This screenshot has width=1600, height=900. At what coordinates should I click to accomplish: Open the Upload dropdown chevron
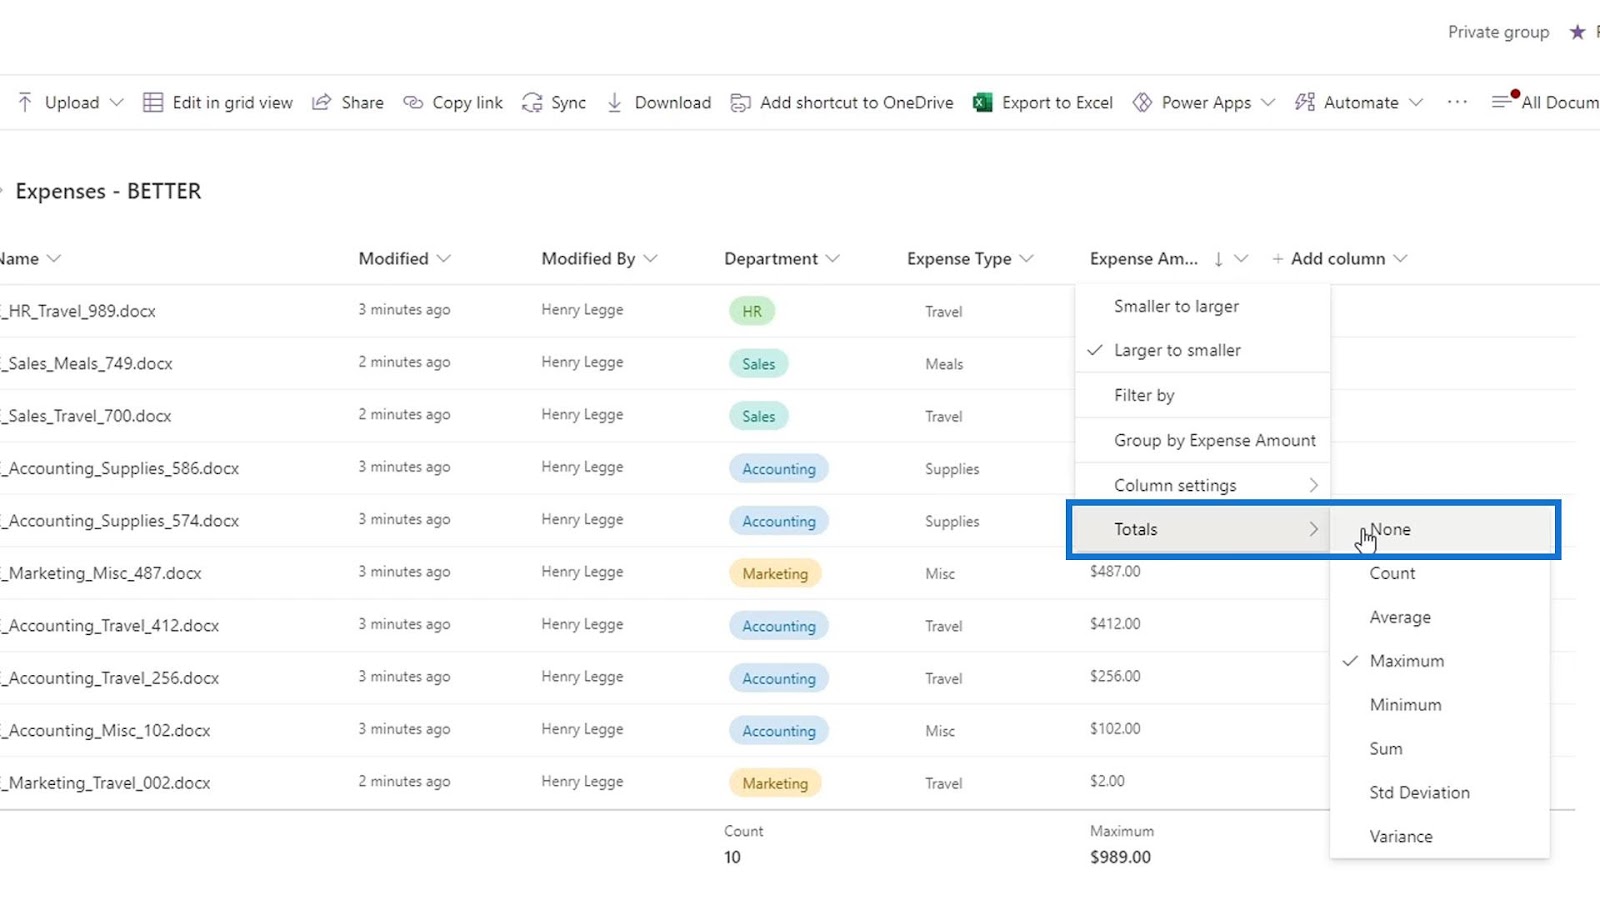[116, 102]
